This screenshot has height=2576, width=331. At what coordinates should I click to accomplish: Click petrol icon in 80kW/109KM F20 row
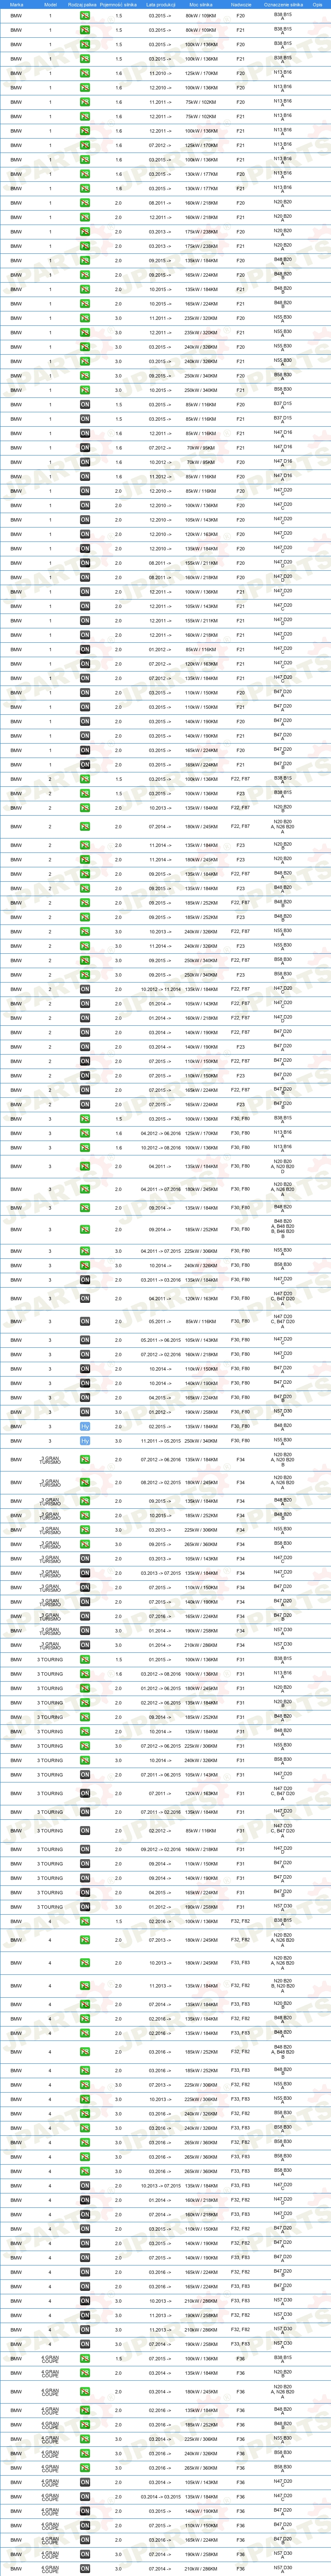coord(85,16)
